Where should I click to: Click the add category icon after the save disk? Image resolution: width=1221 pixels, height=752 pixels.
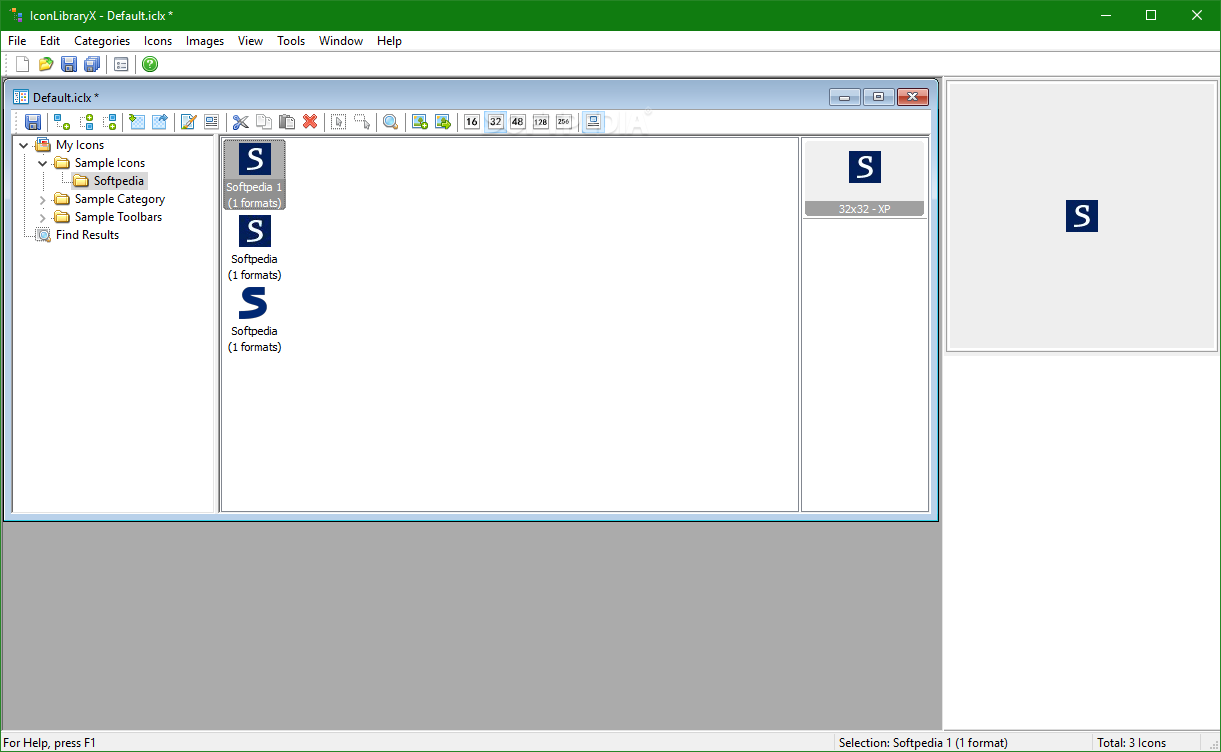pos(62,122)
